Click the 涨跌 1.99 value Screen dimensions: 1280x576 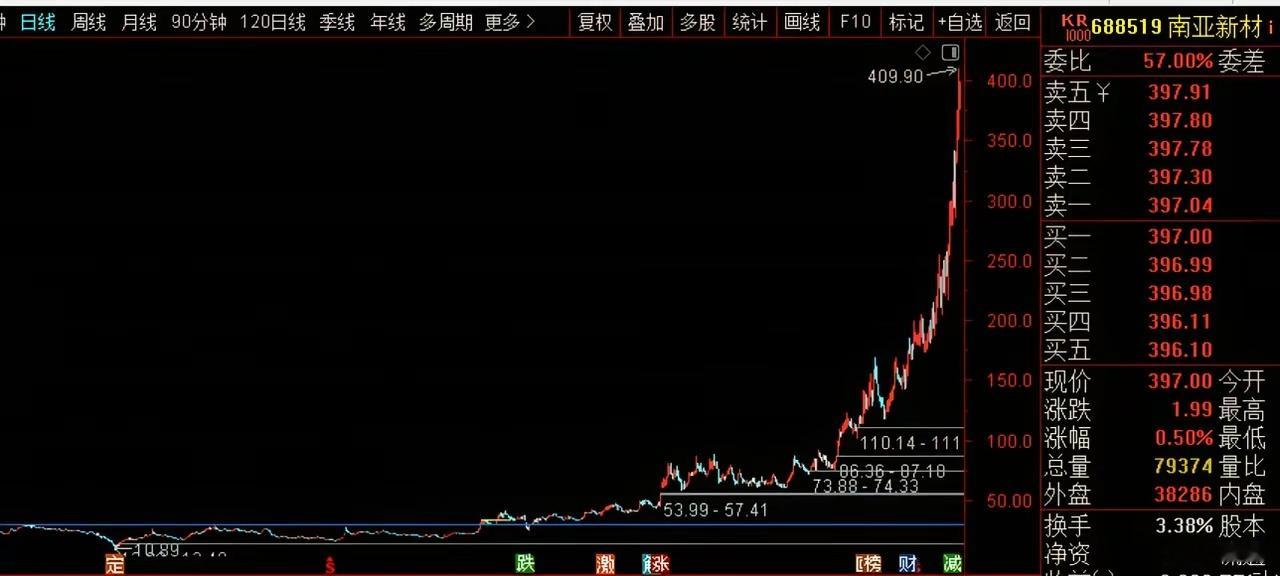[x=1192, y=410]
